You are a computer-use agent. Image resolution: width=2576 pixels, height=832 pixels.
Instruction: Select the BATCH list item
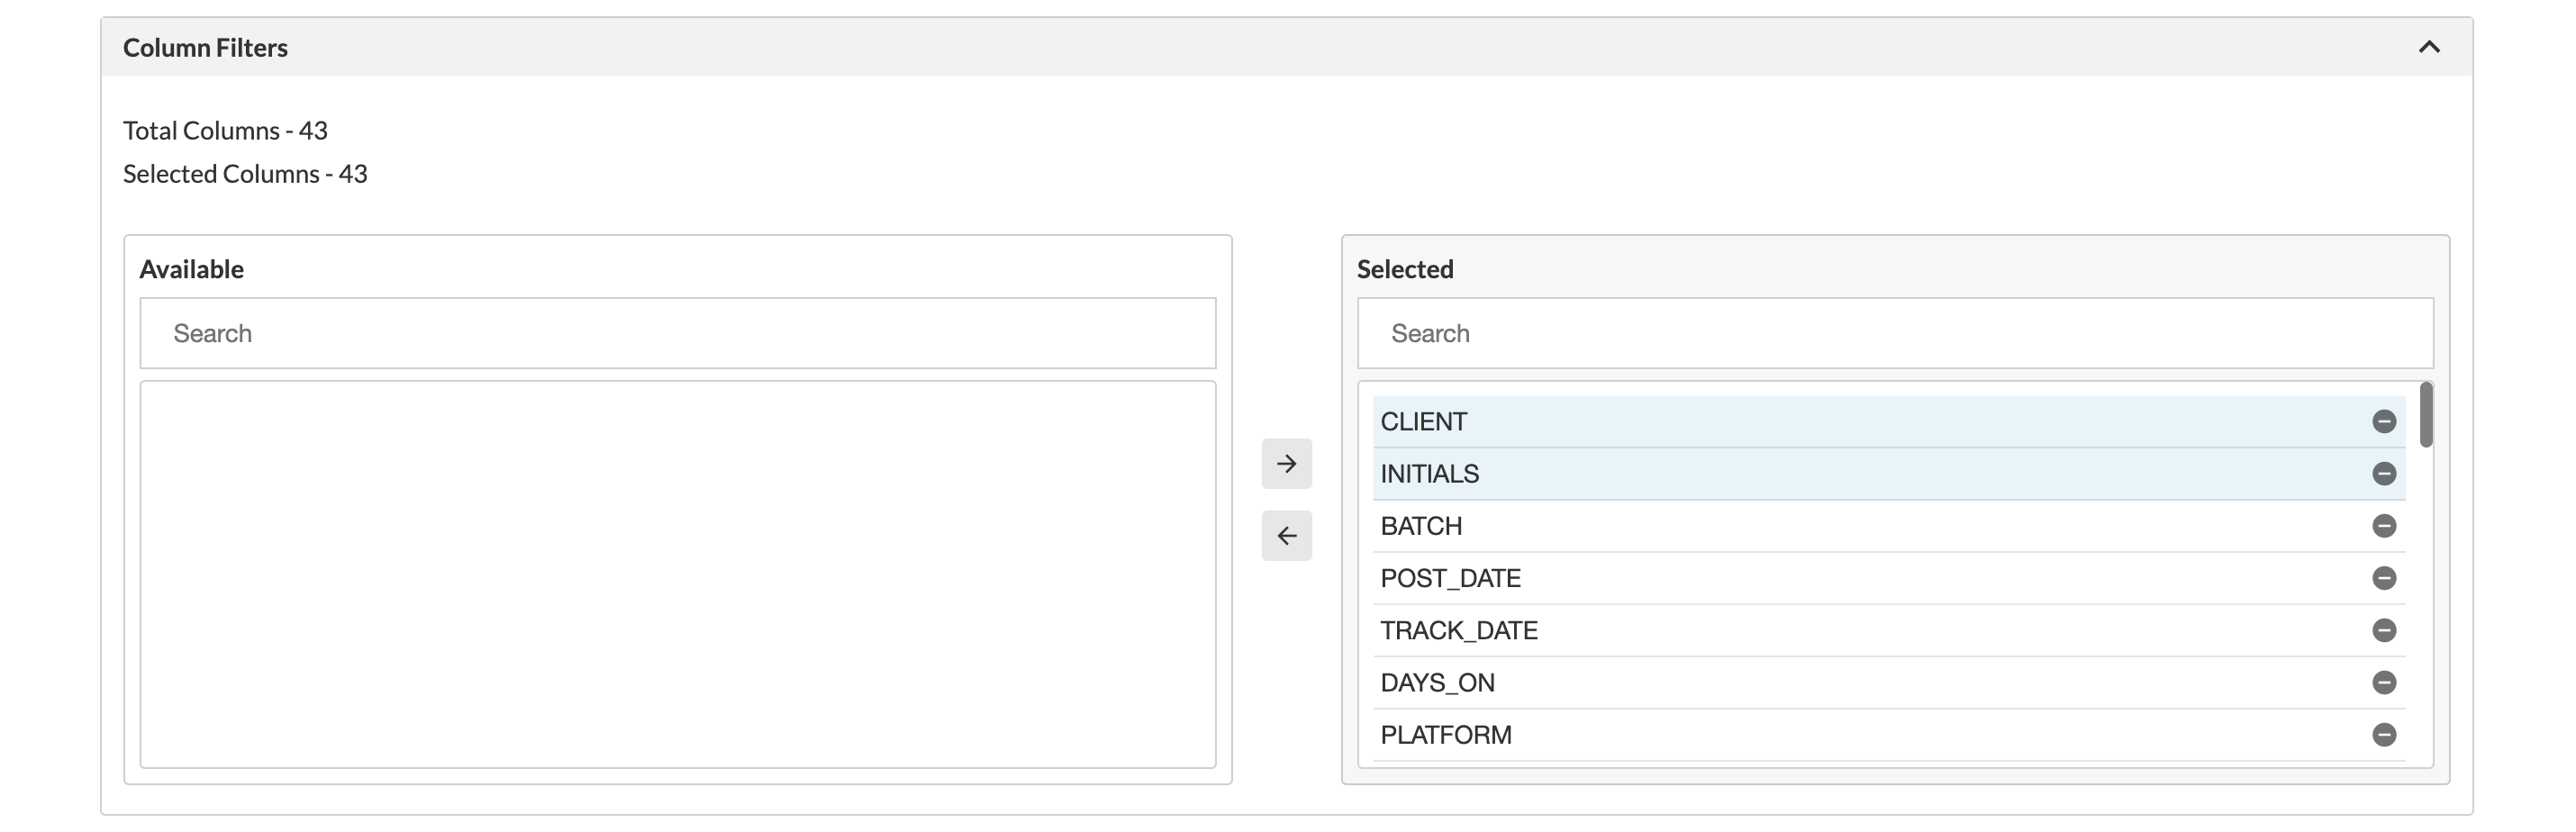(1421, 526)
